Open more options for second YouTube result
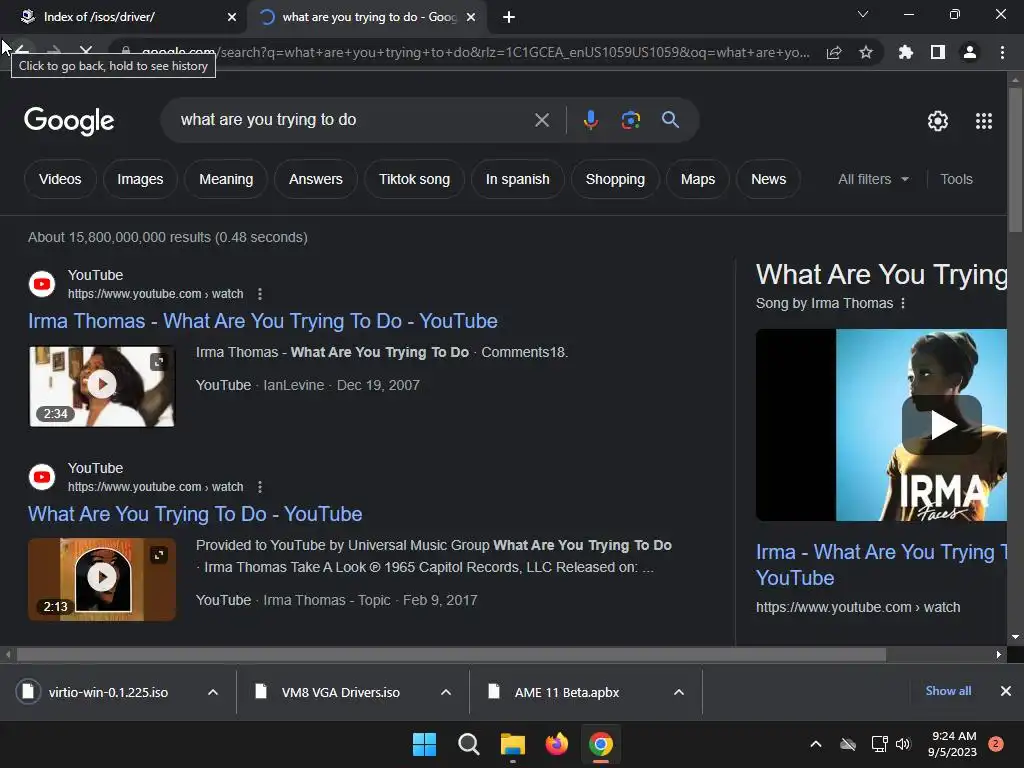The width and height of the screenshot is (1024, 768). pyautogui.click(x=260, y=487)
